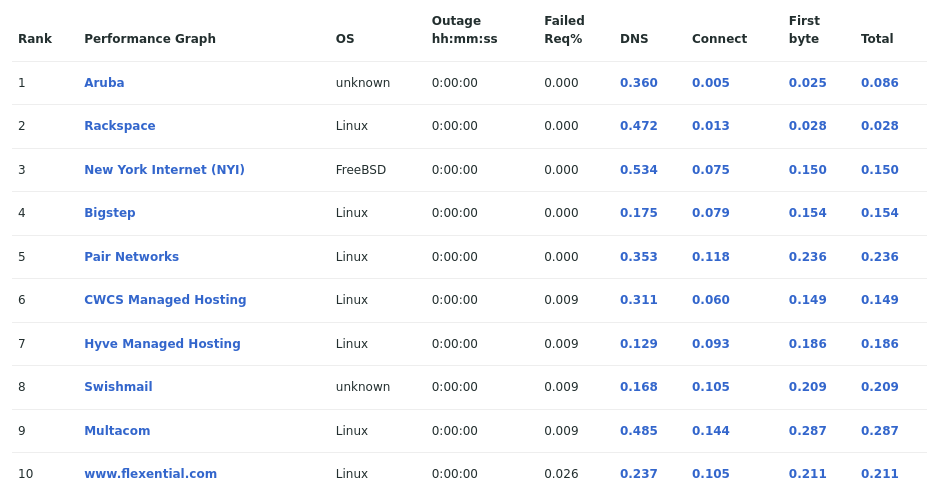Click Rackspace's Connect value 0.013
The height and width of the screenshot is (495, 939).
[711, 126]
